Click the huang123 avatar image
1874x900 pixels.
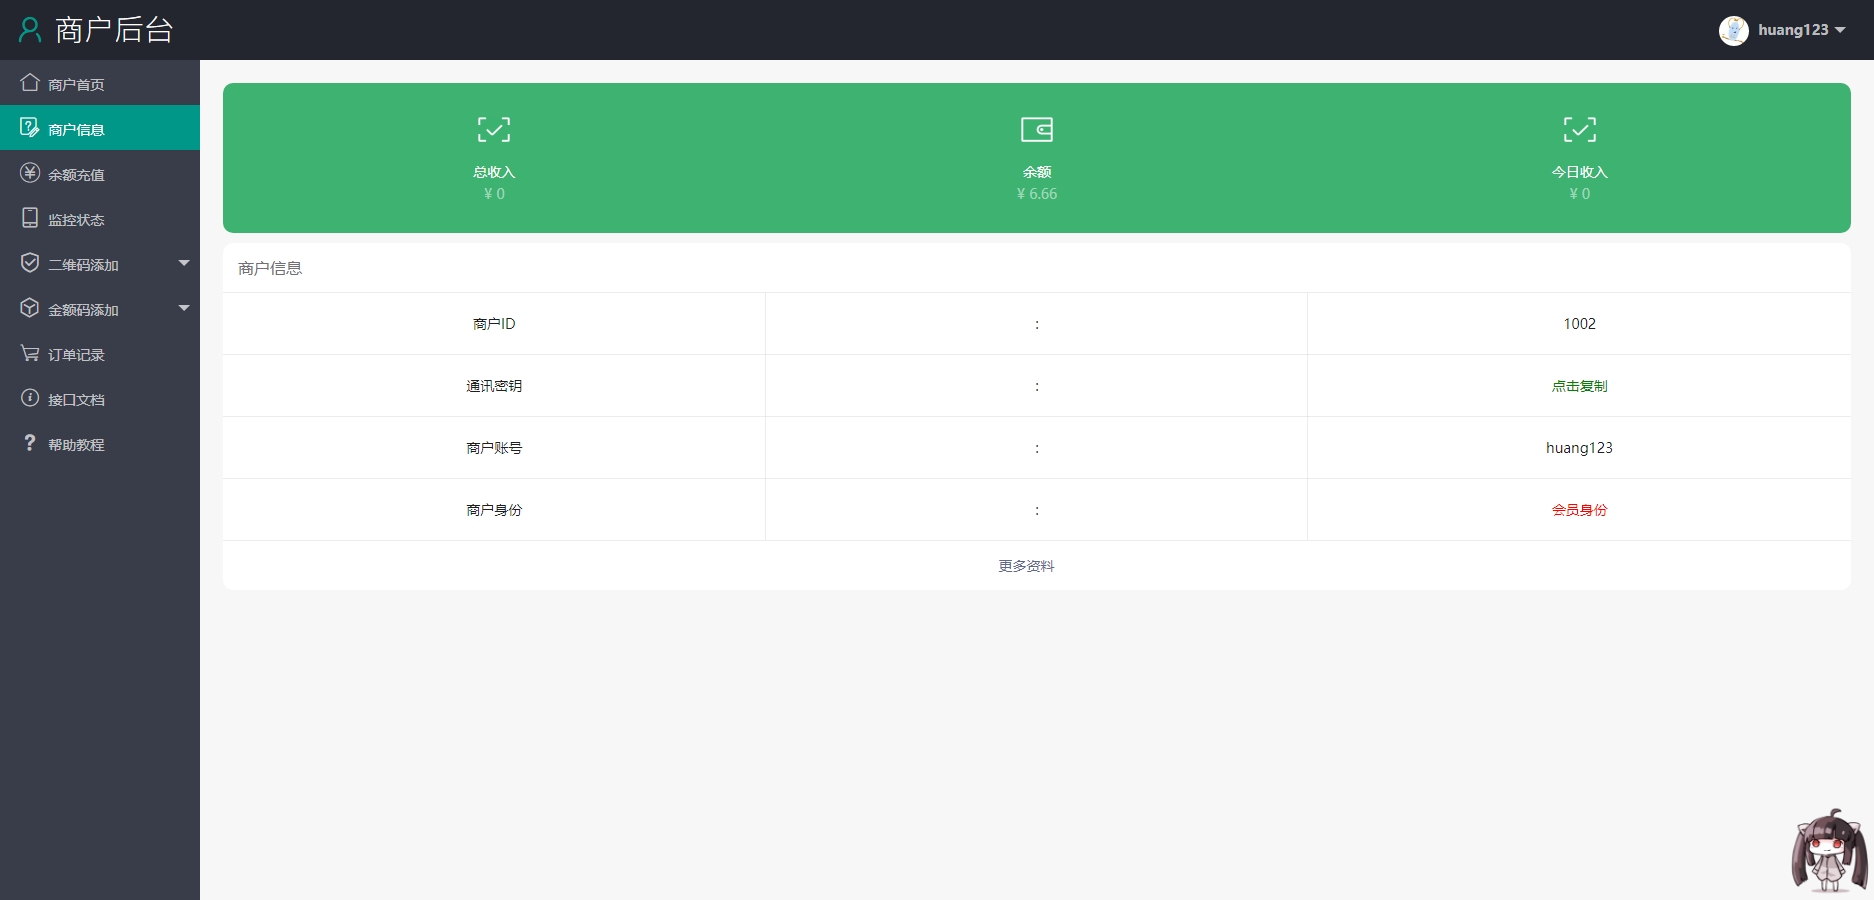(x=1733, y=30)
